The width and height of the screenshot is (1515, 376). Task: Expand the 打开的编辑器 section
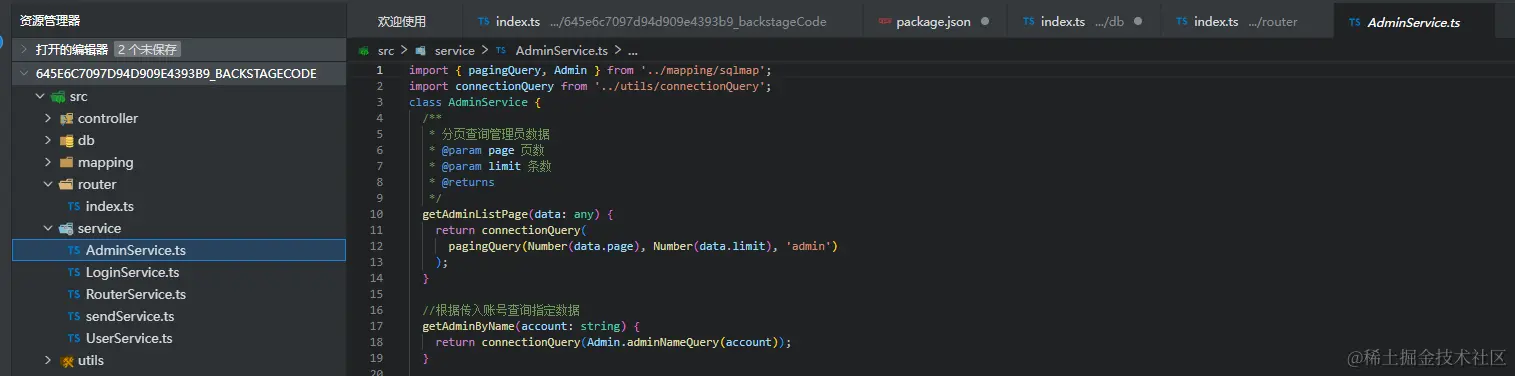coord(25,49)
